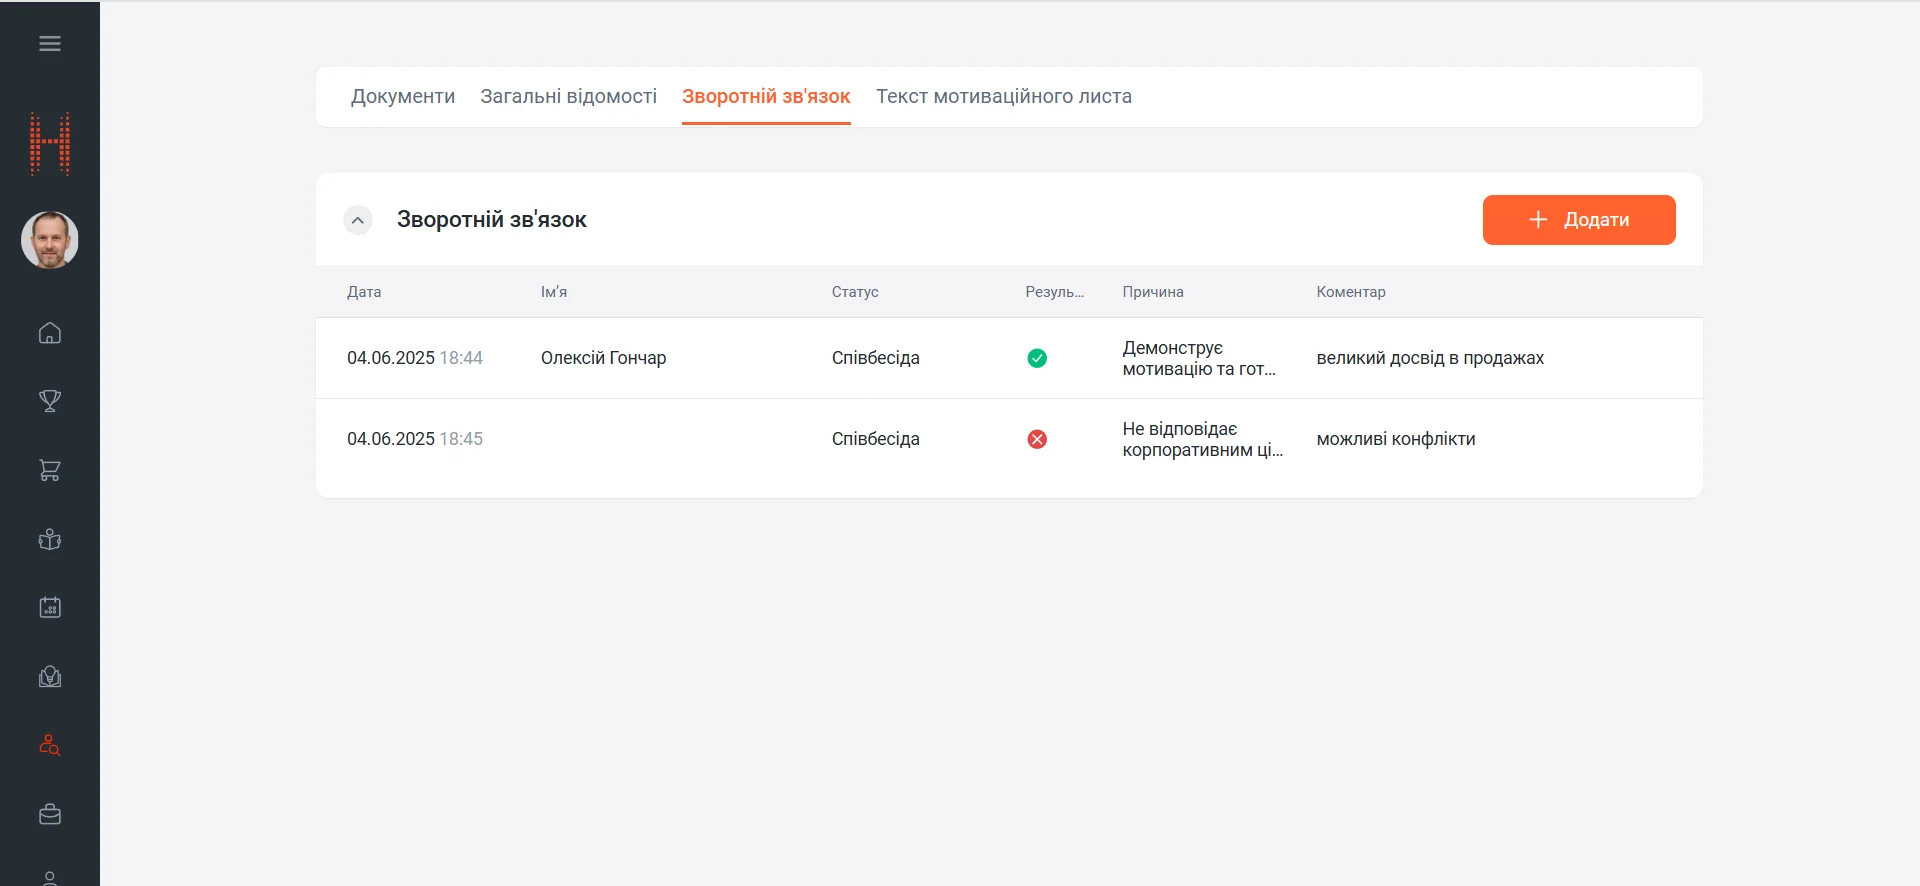Open the briefcase icon in sidebar
The width and height of the screenshot is (1920, 886).
click(x=50, y=814)
